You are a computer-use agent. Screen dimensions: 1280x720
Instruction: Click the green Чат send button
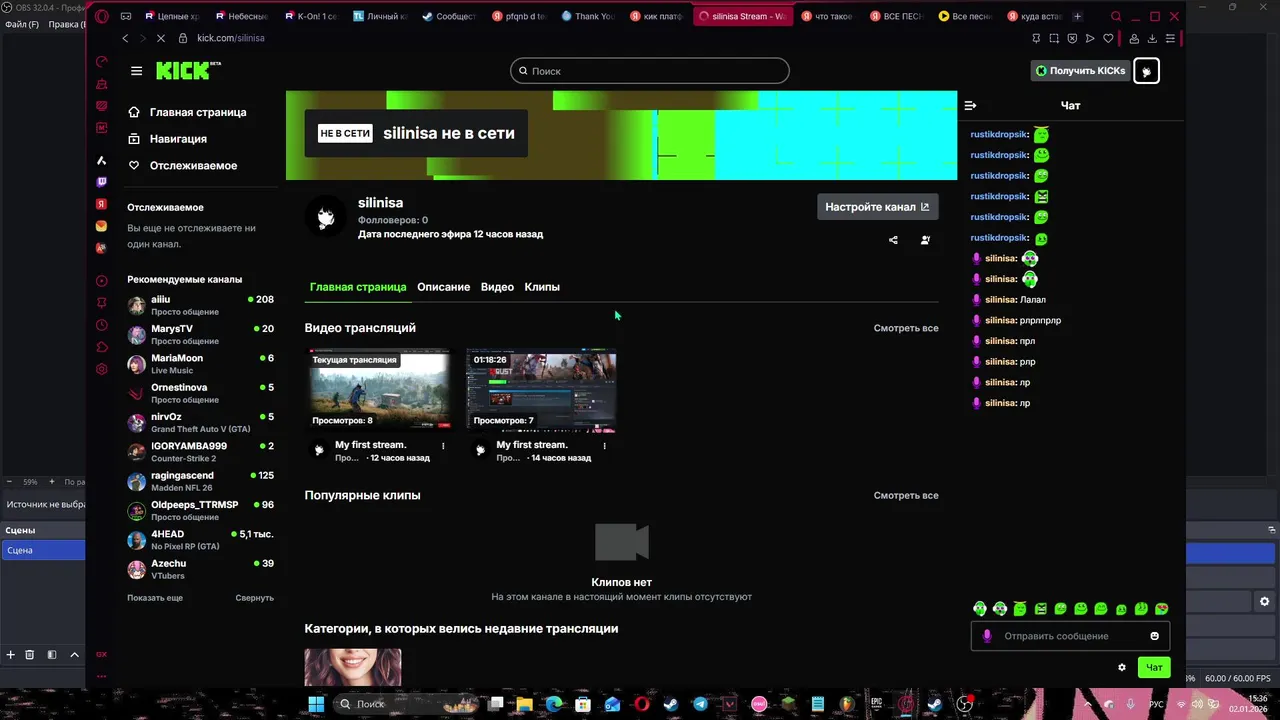coord(1154,667)
